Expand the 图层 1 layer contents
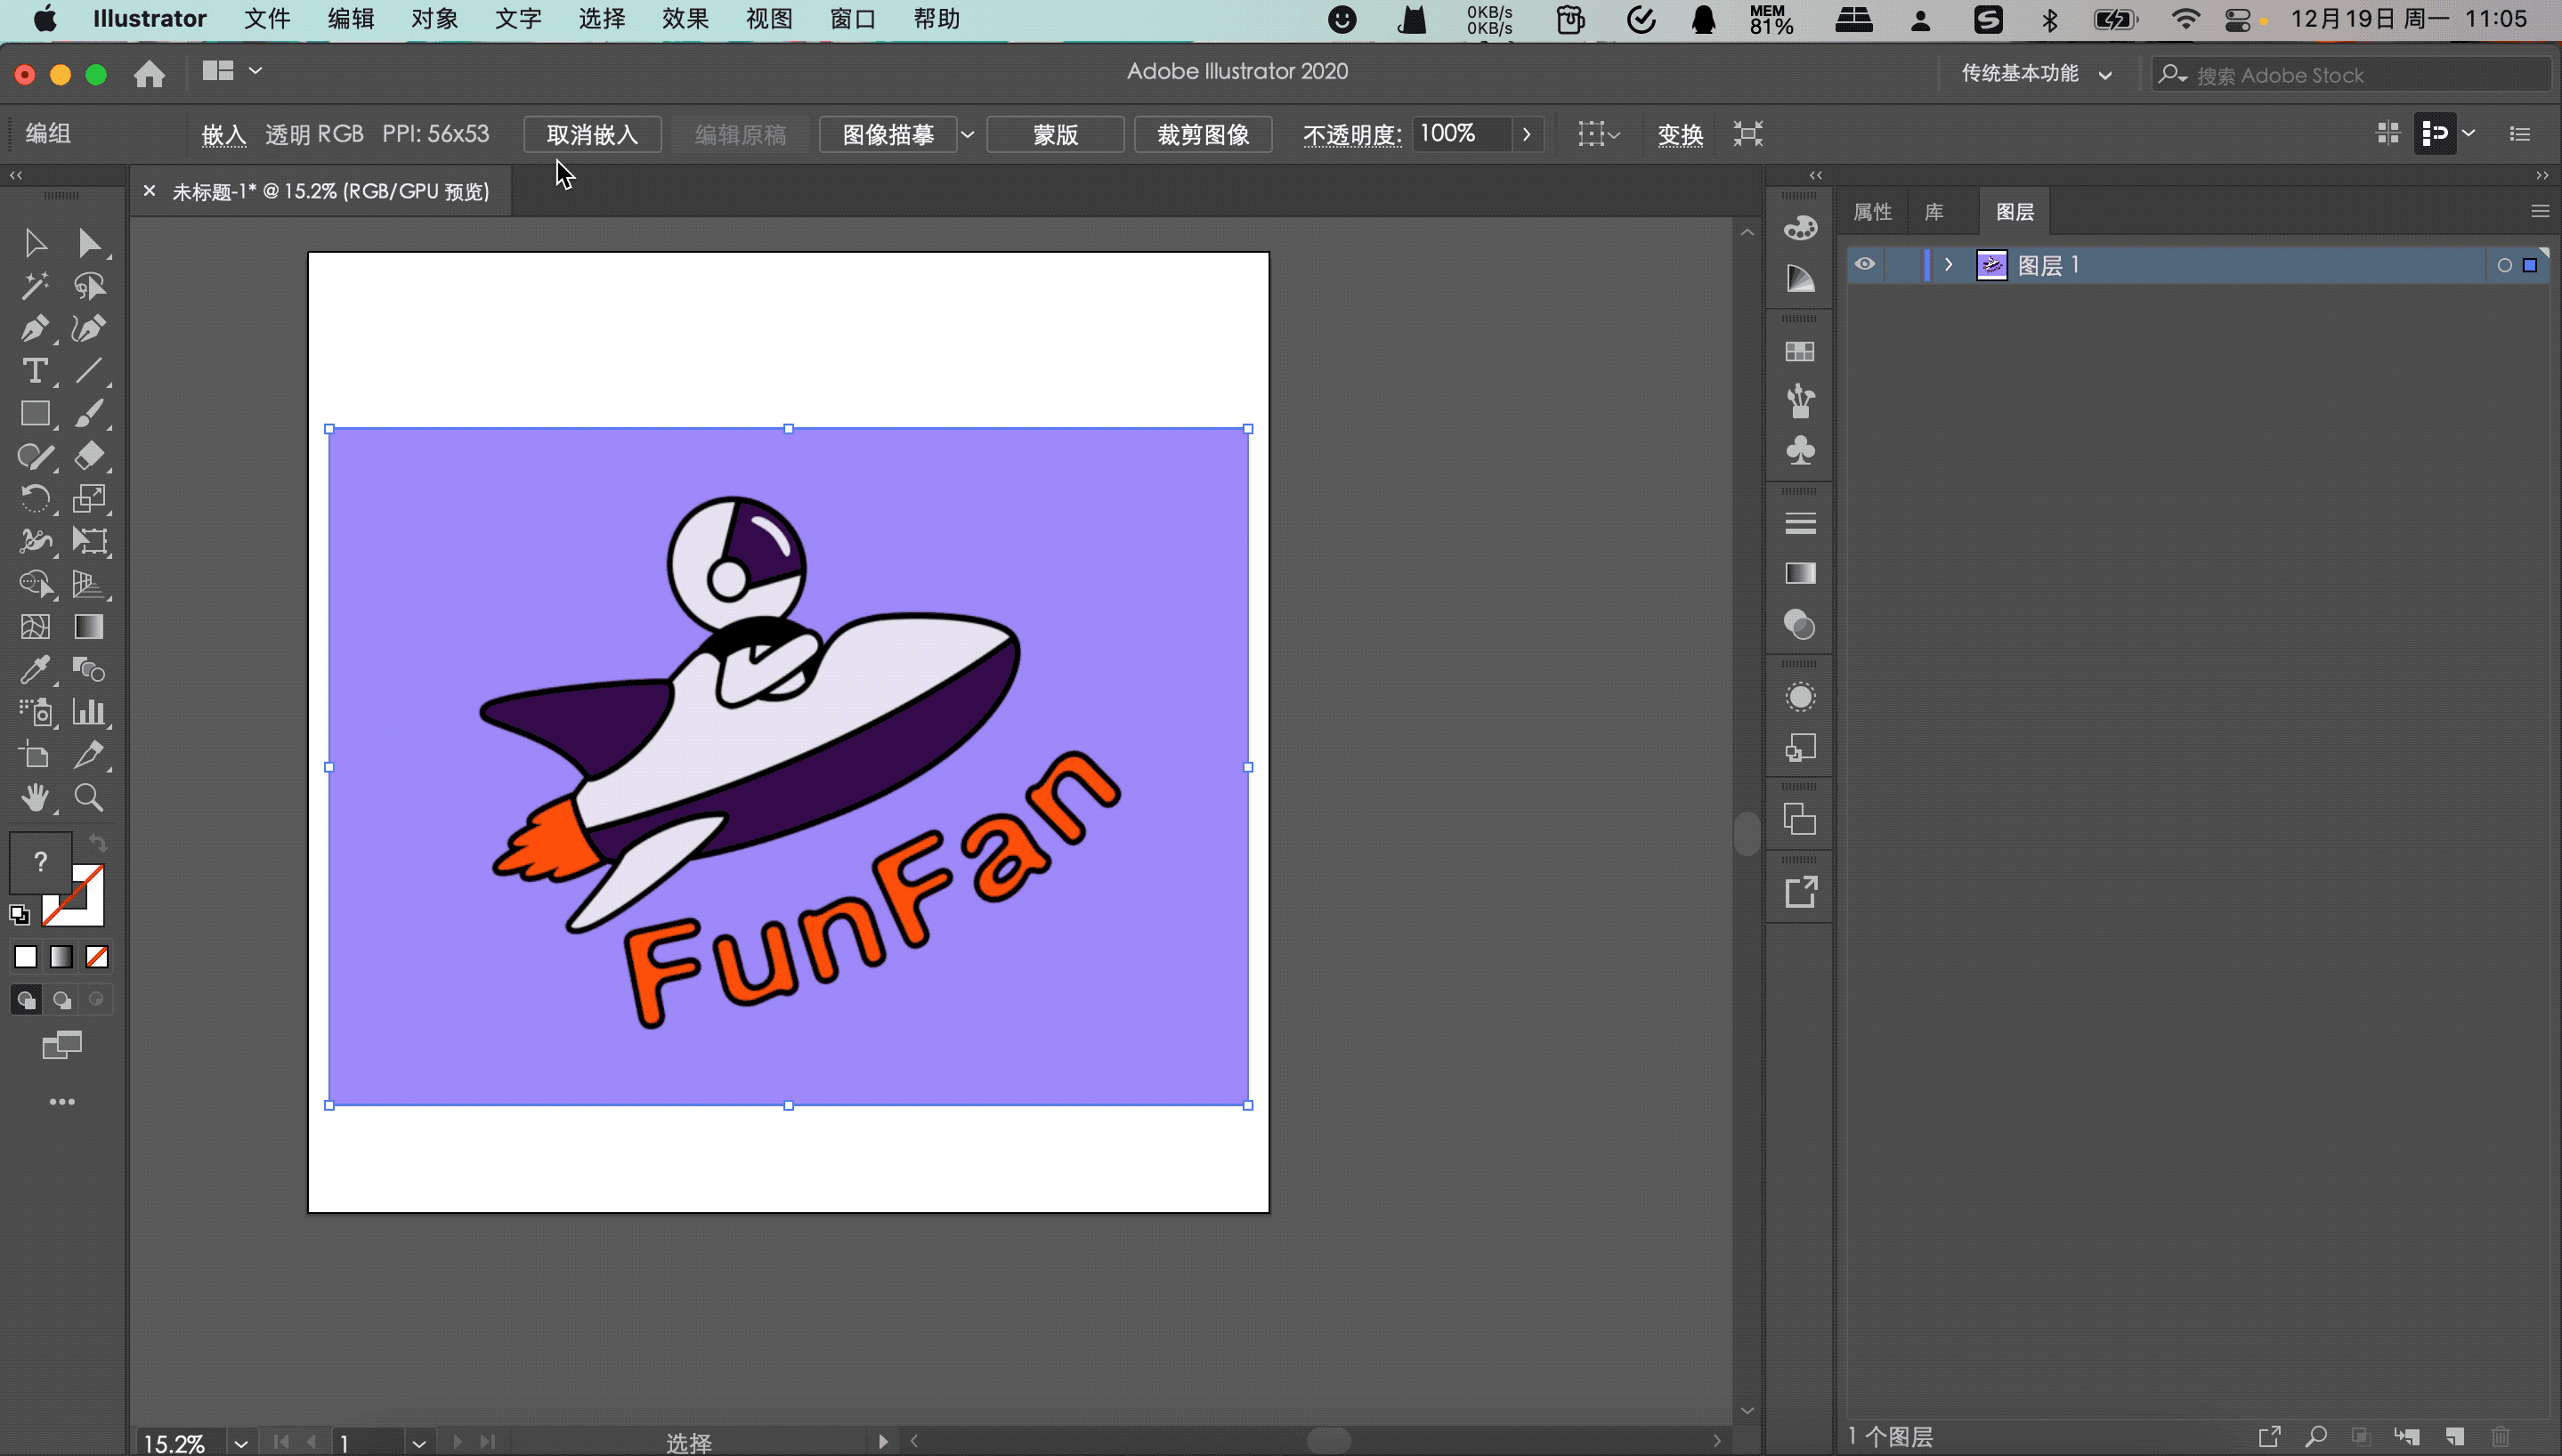2562x1456 pixels. [1948, 264]
